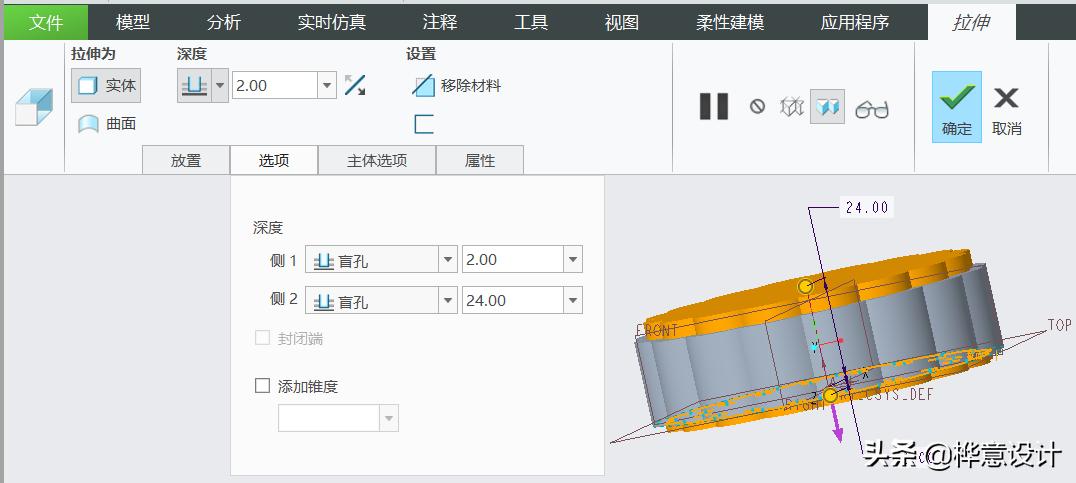Screen dimensions: 1076x483
Task: Toggle 移除材料 remove material
Action: click(456, 86)
